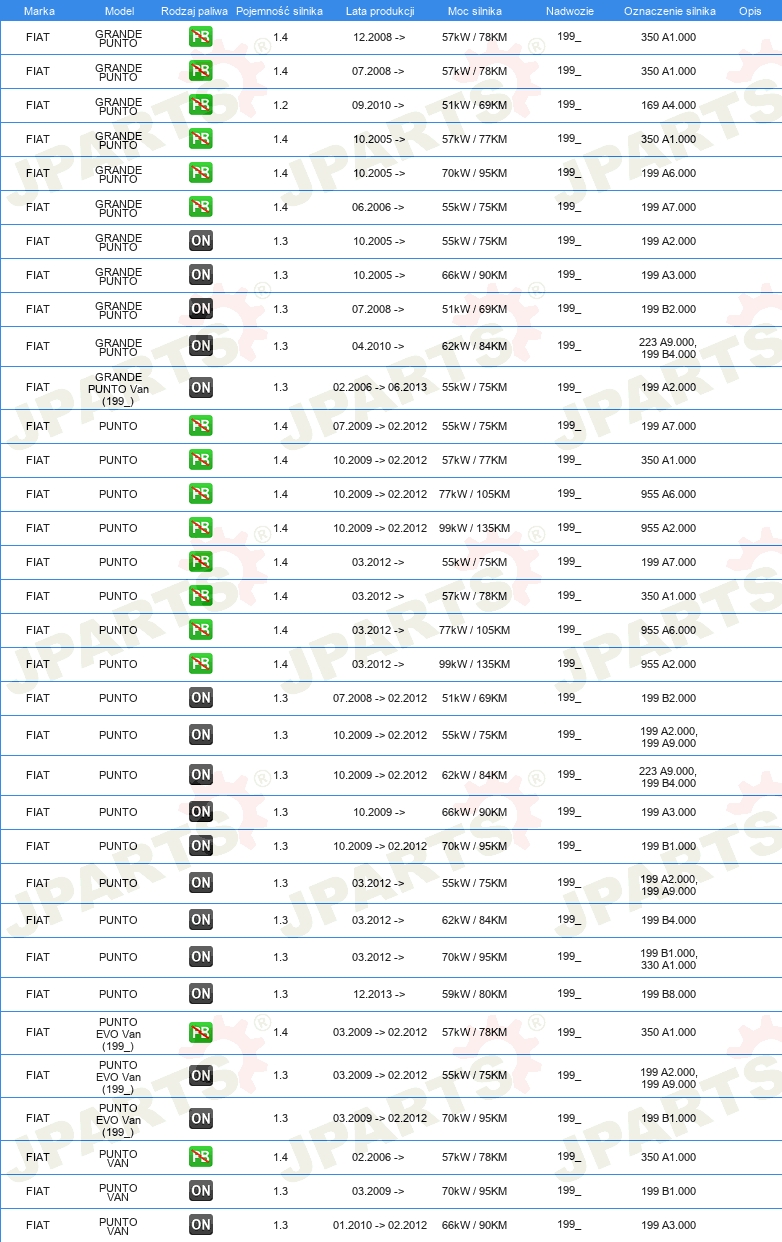Click the Nadwozie column header

[x=570, y=11]
